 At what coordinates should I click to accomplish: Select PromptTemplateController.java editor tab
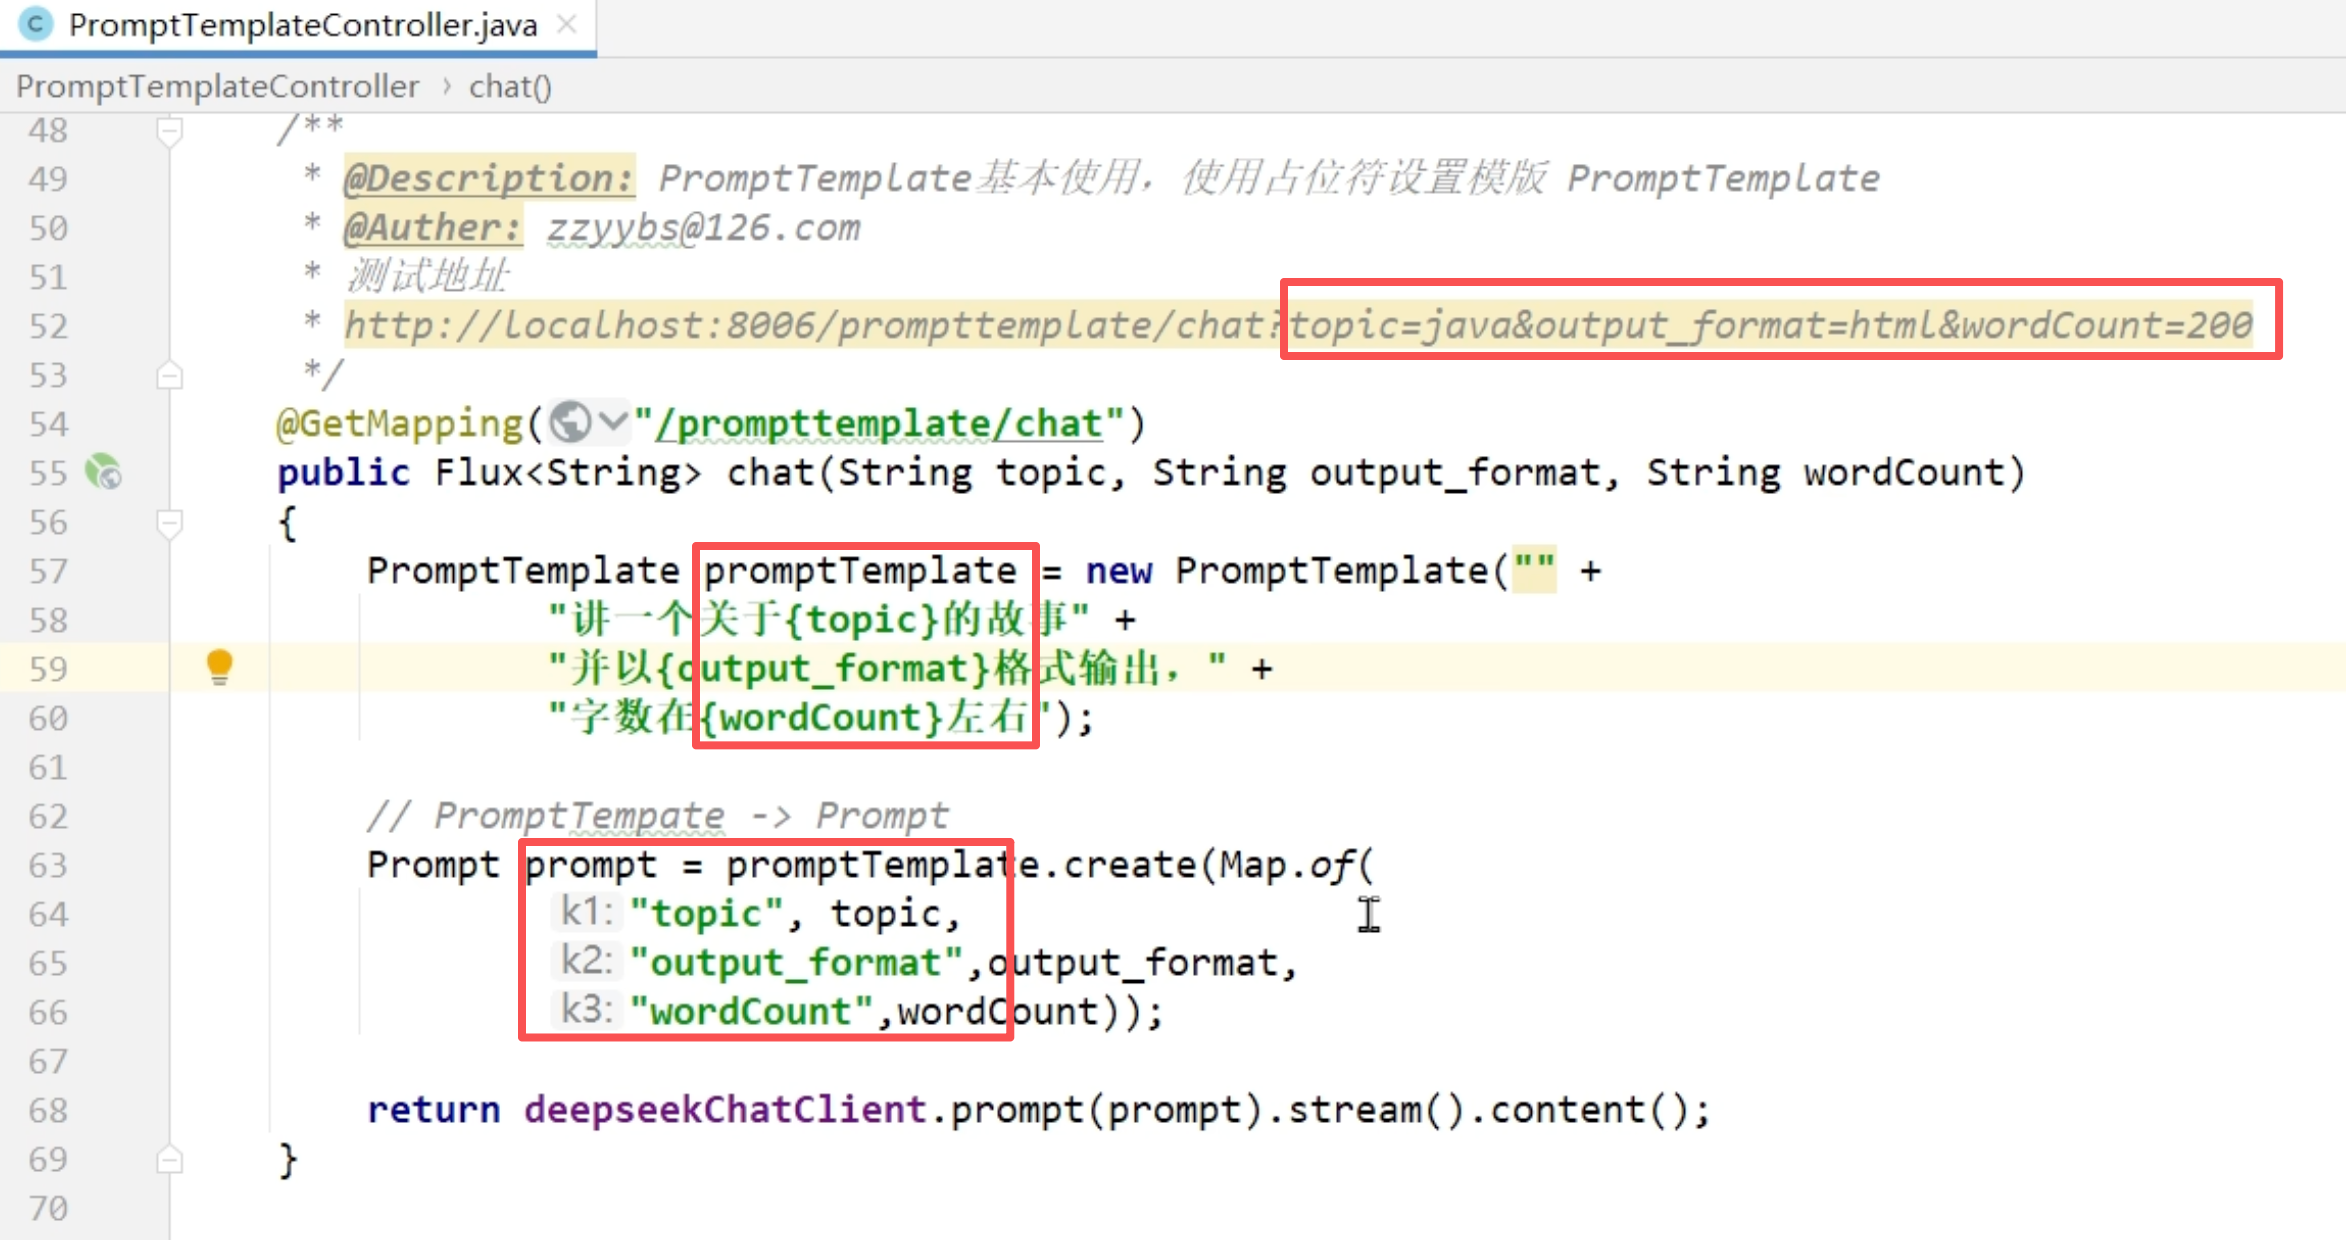[x=302, y=25]
